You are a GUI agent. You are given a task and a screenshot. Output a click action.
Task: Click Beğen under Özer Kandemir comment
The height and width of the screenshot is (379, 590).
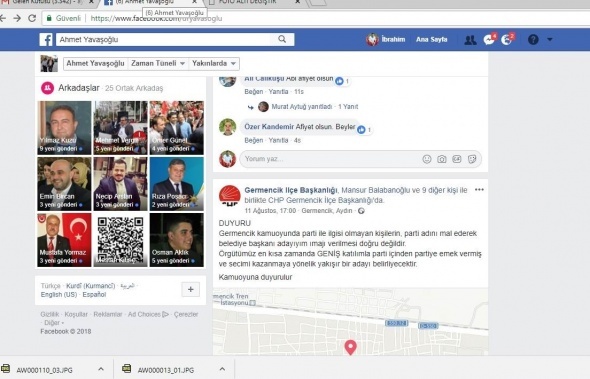coord(254,140)
